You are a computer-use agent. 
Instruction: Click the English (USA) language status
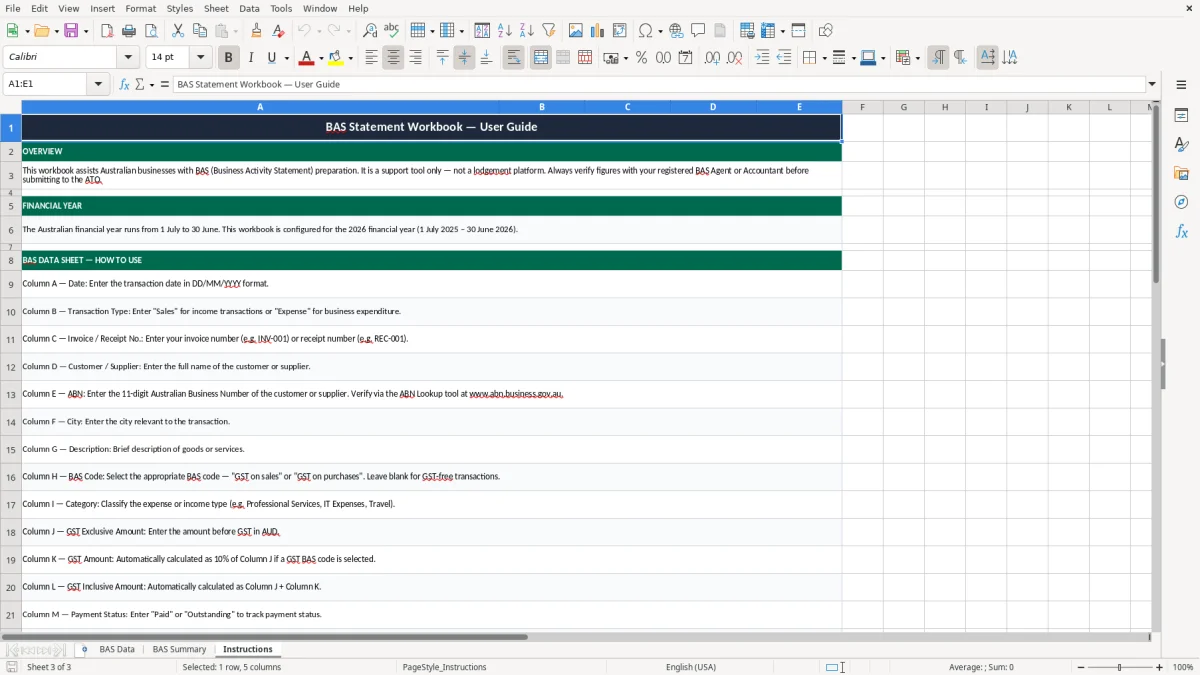[691, 667]
